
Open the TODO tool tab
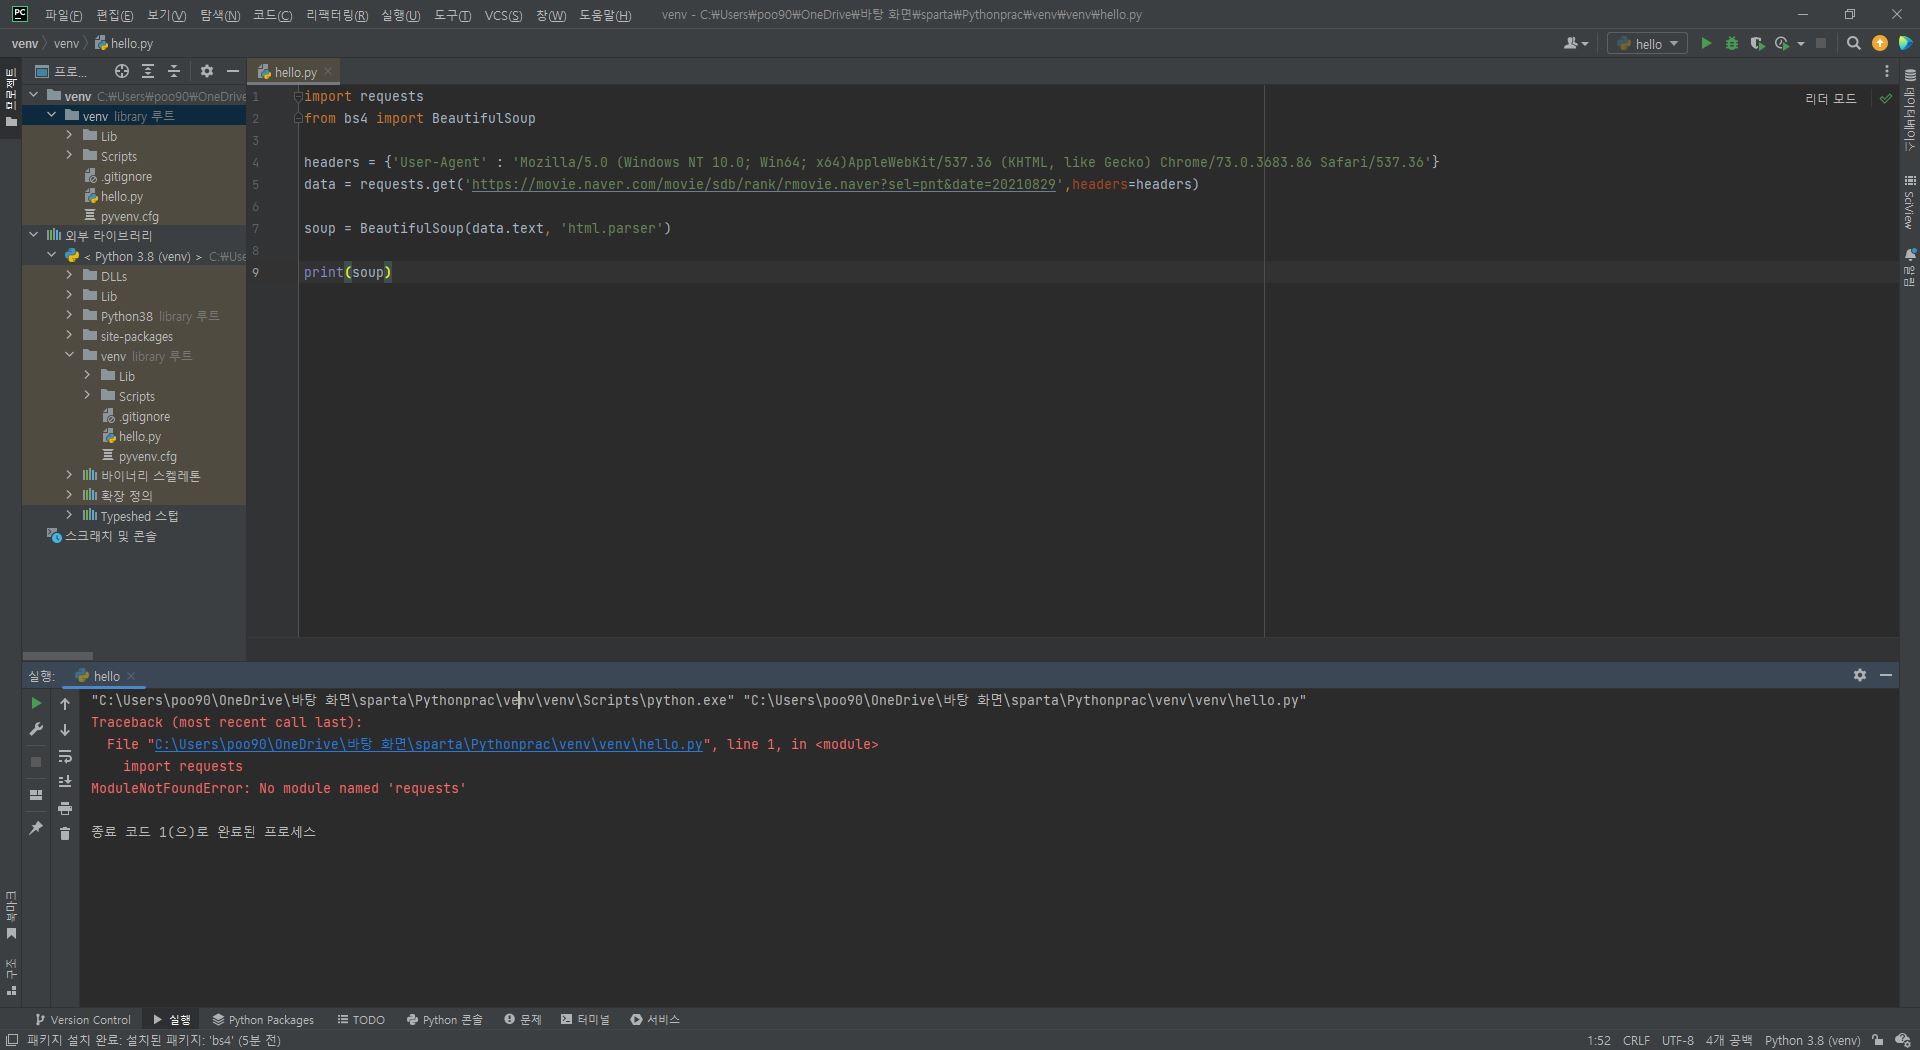(361, 1019)
